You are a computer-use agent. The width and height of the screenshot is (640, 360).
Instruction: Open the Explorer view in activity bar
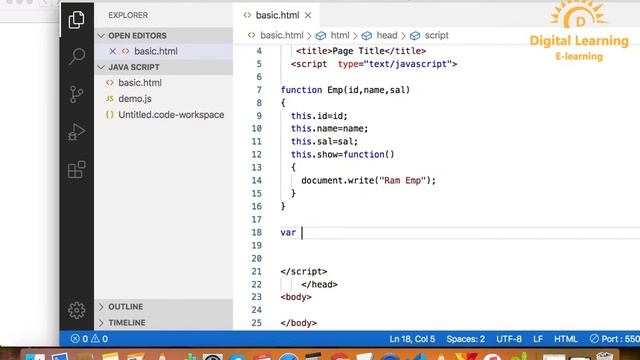point(76,20)
